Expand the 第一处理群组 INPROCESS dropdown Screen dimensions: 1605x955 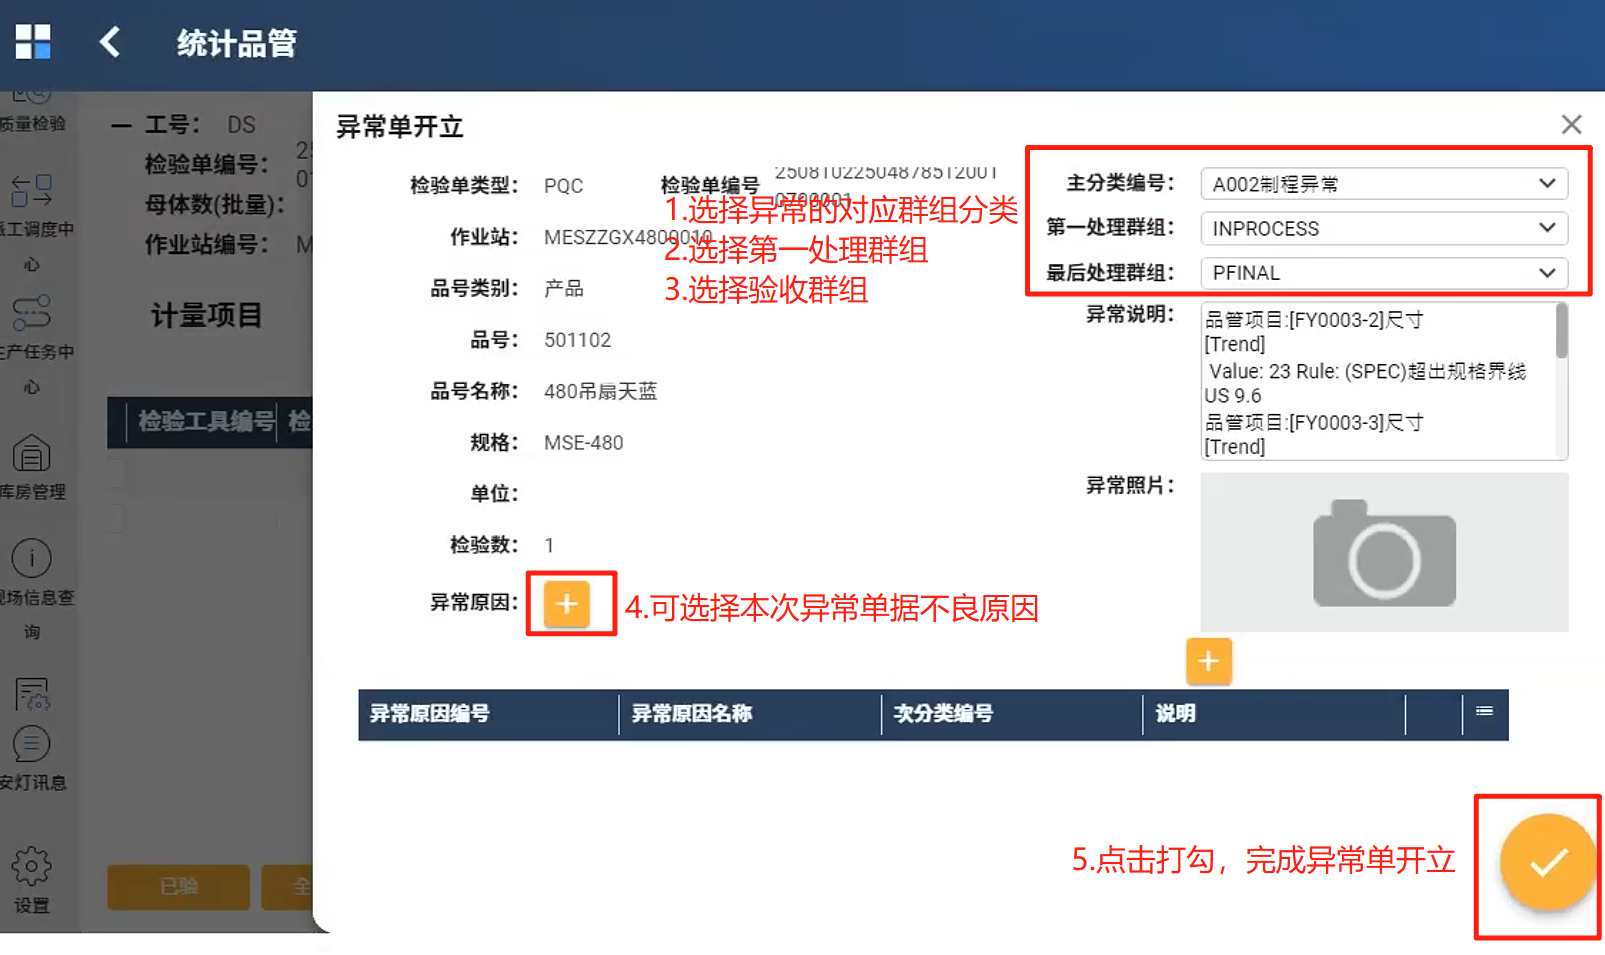(x=1383, y=228)
